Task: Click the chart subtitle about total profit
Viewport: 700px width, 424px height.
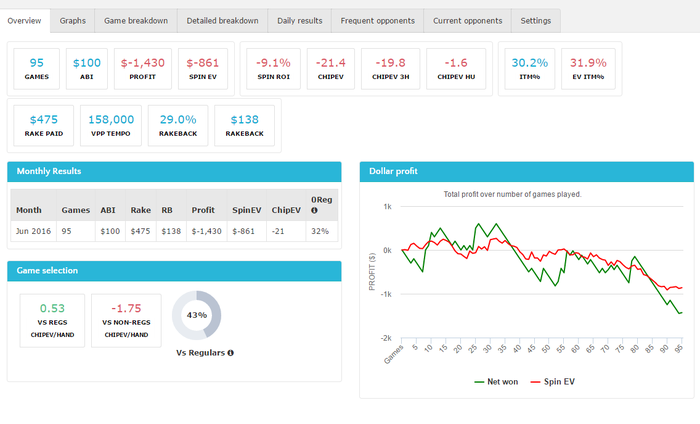Action: click(x=512, y=195)
